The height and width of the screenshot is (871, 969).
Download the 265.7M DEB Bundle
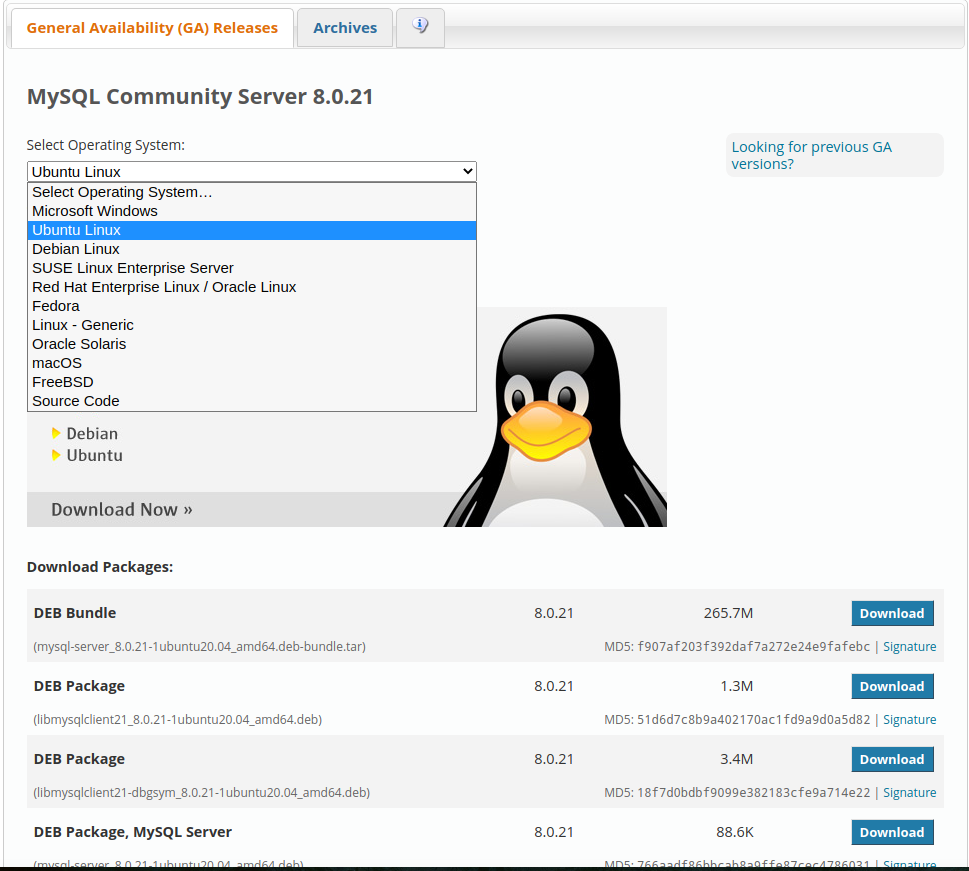pyautogui.click(x=891, y=613)
